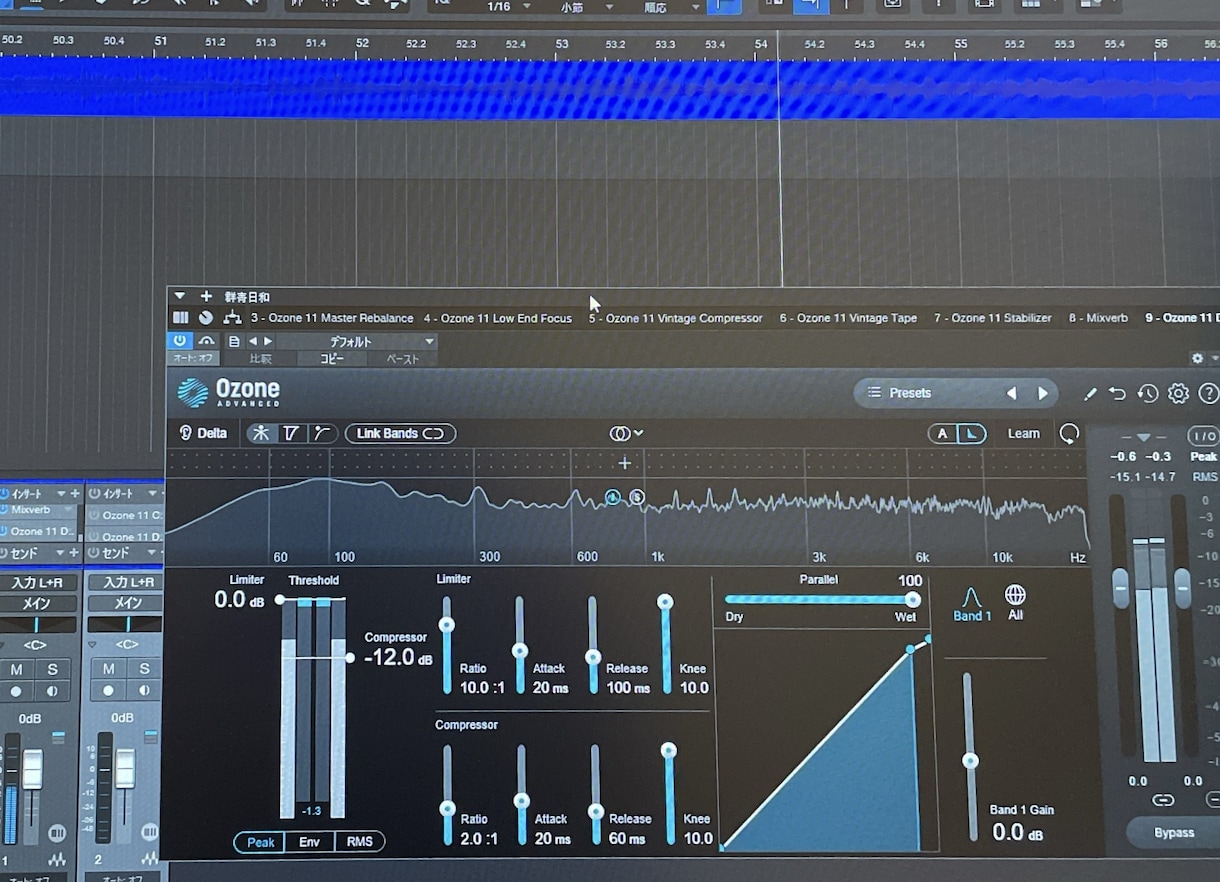Select the Env detection mode

pos(310,842)
